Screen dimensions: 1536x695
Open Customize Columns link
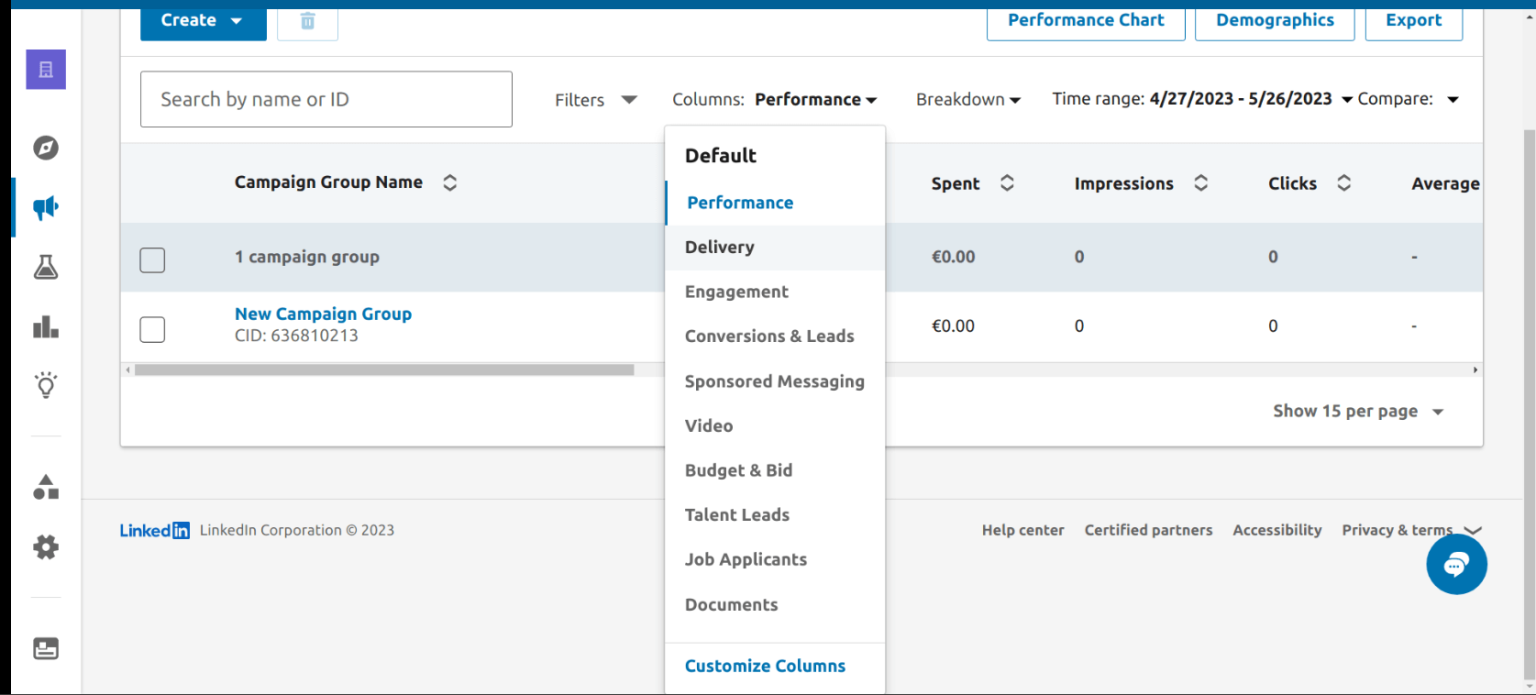coord(765,666)
